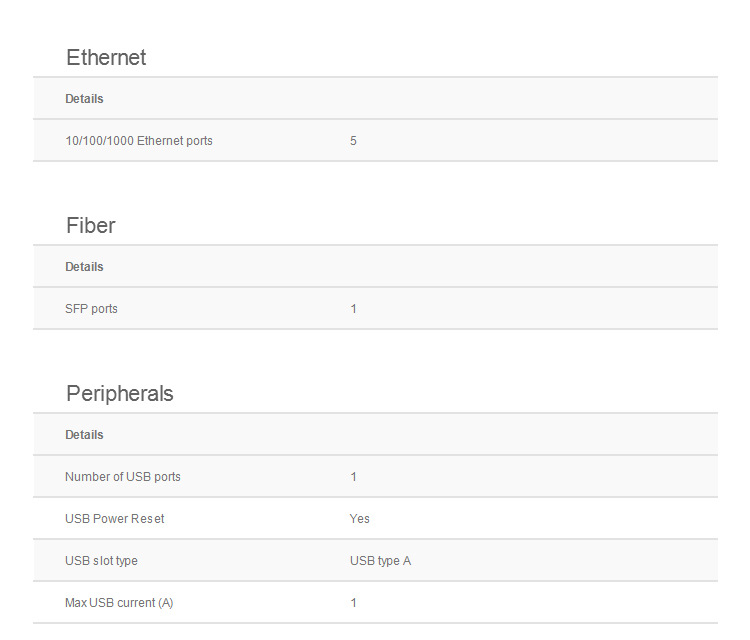Viewport: 750px width, 640px height.
Task: Click Details header under Fiber
Action: point(84,267)
